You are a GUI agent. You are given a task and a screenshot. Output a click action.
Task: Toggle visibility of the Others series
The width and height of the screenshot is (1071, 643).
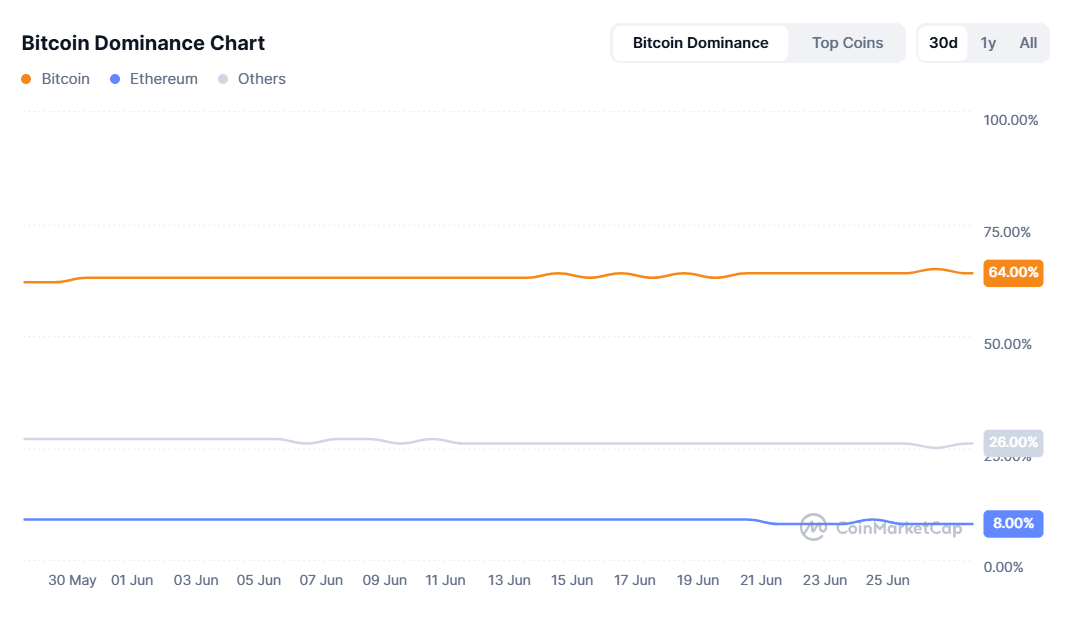point(261,78)
